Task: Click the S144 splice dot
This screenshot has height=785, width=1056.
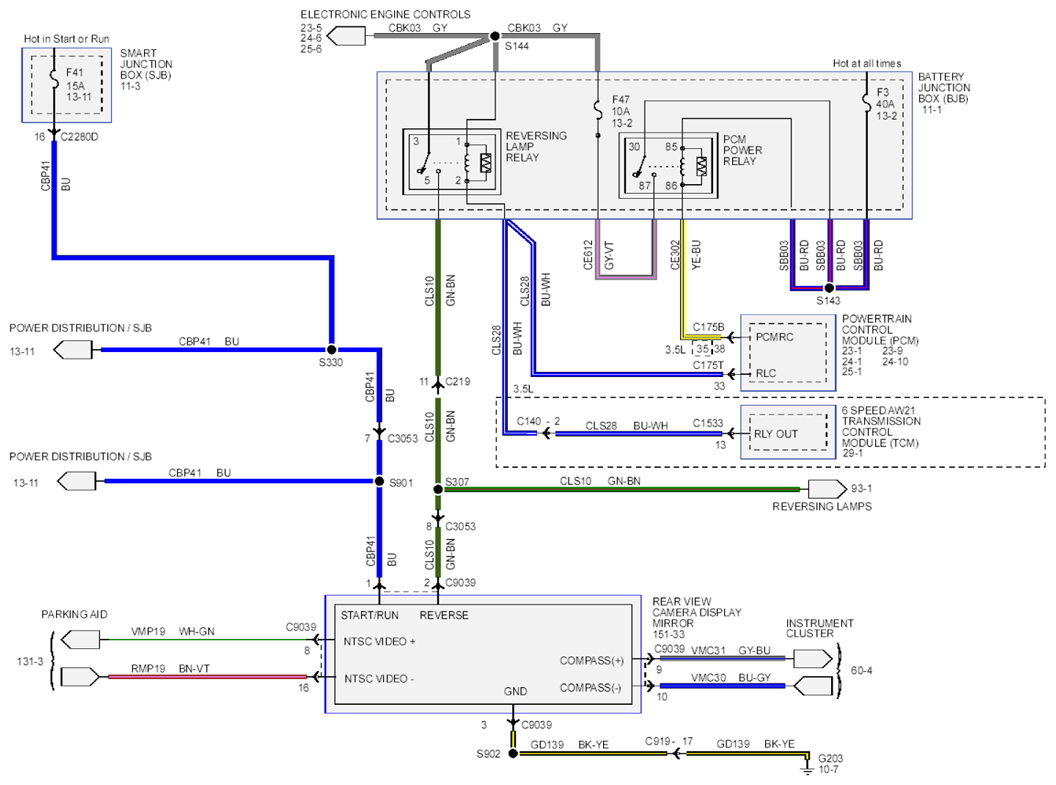Action: click(x=495, y=36)
